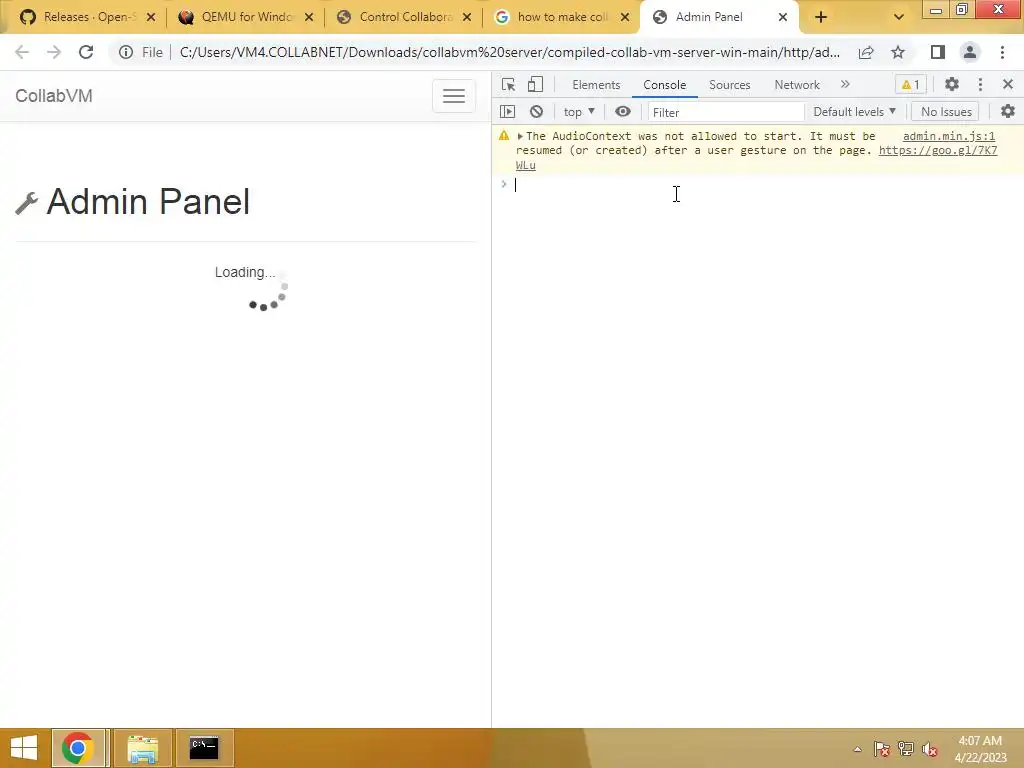Click the console Filter input field
Viewport: 1024px width, 768px height.
point(726,112)
